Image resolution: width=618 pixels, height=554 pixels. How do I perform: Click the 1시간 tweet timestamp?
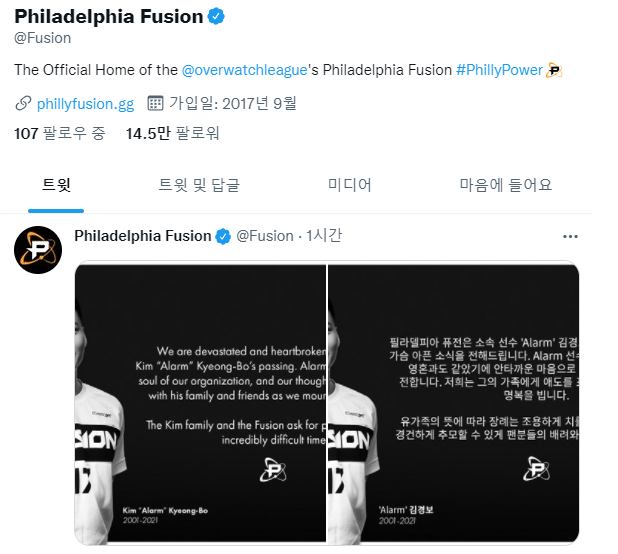pyautogui.click(x=324, y=236)
